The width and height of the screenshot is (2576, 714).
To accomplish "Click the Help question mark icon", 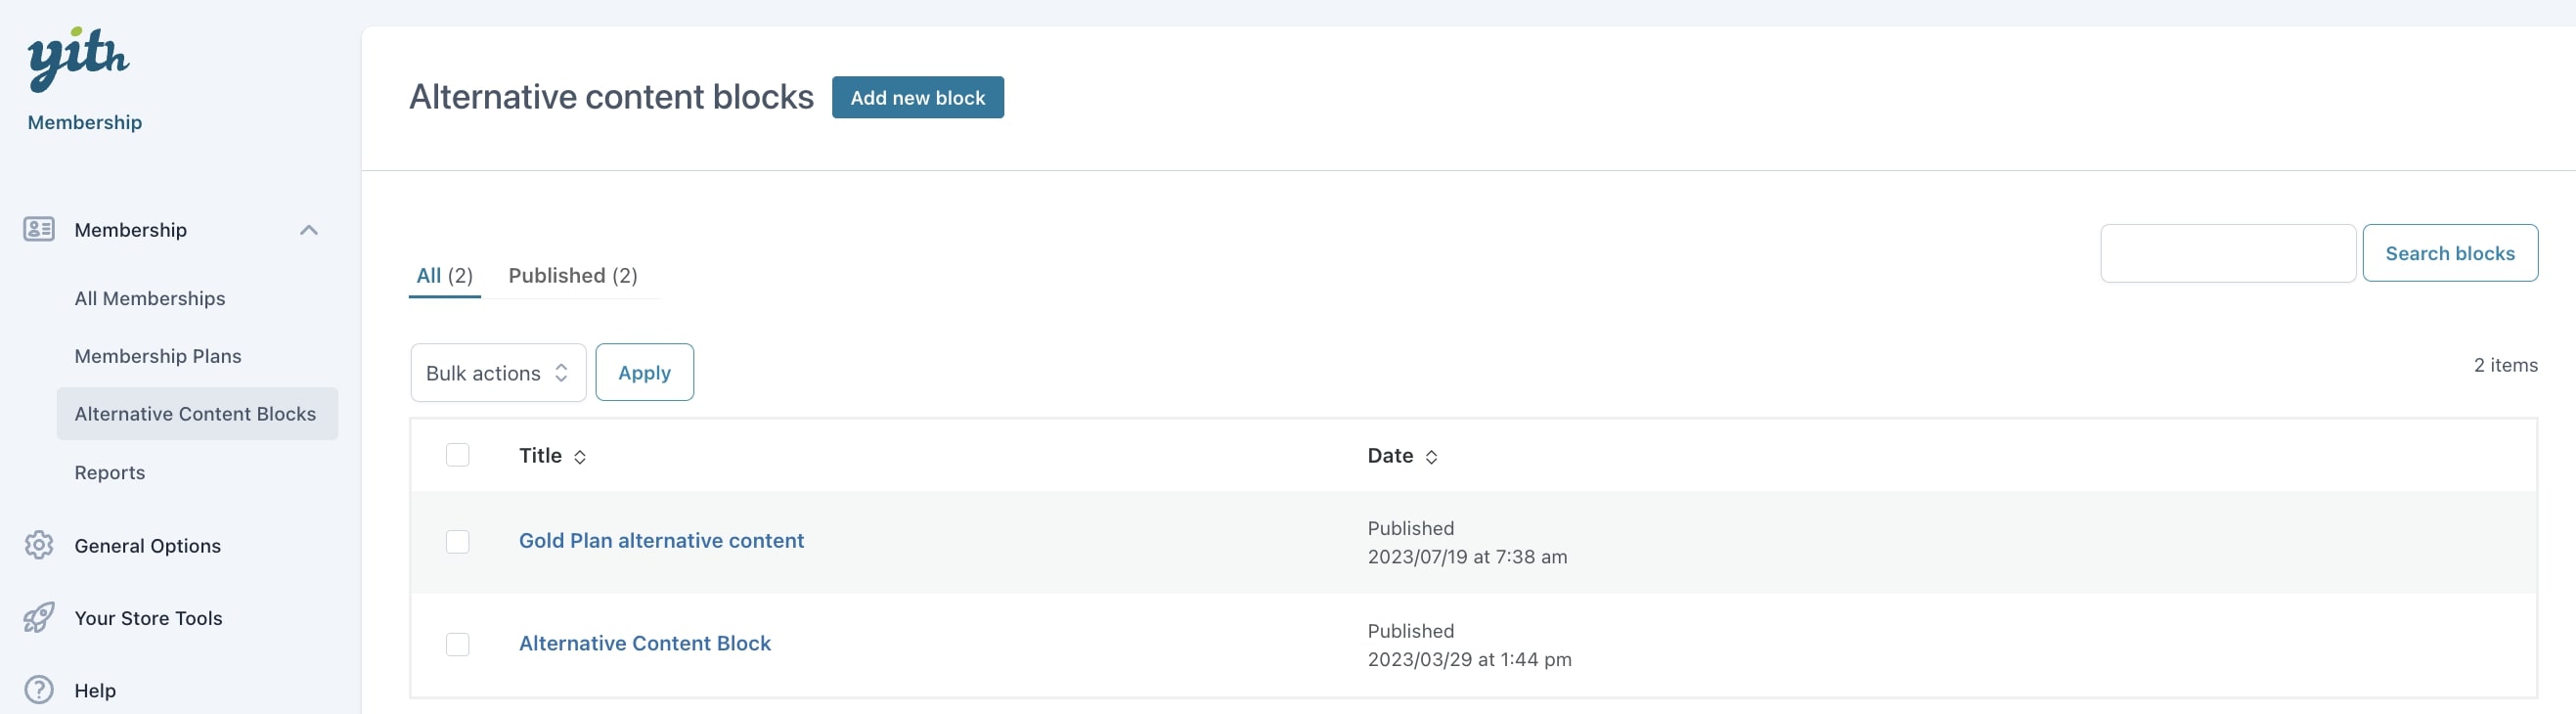I will point(39,689).
